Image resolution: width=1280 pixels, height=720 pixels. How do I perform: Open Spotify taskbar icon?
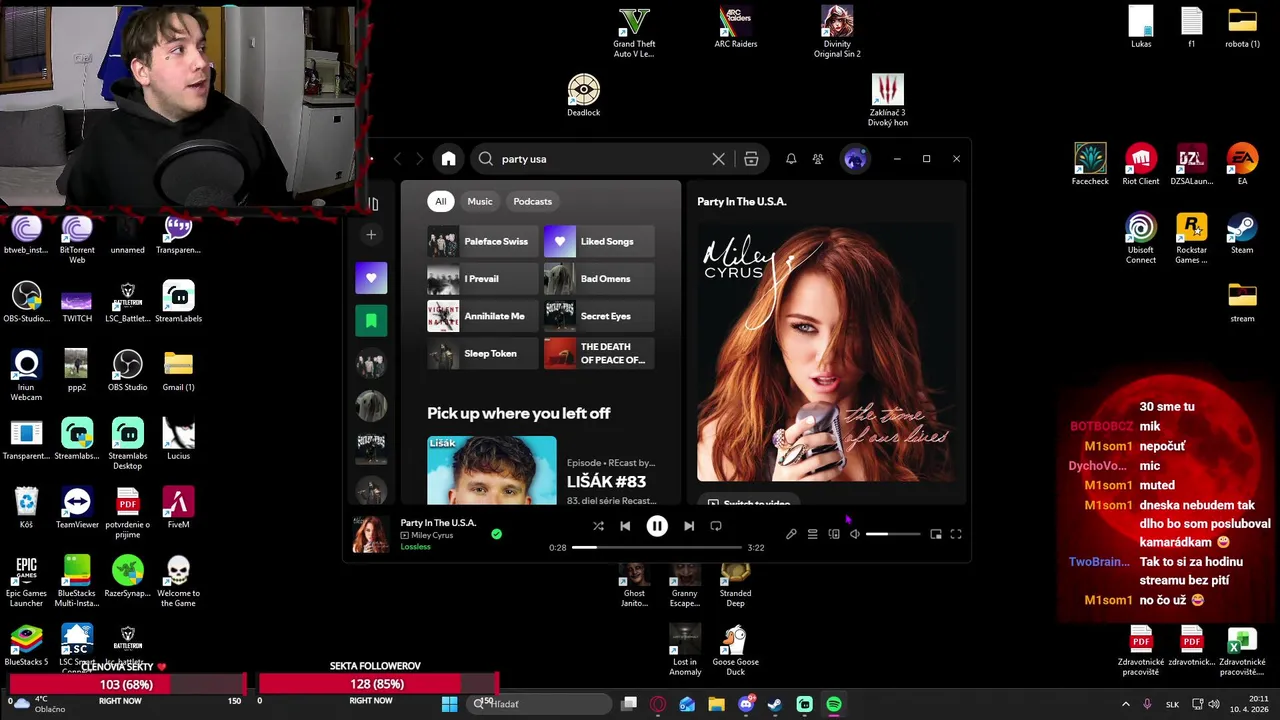(834, 704)
